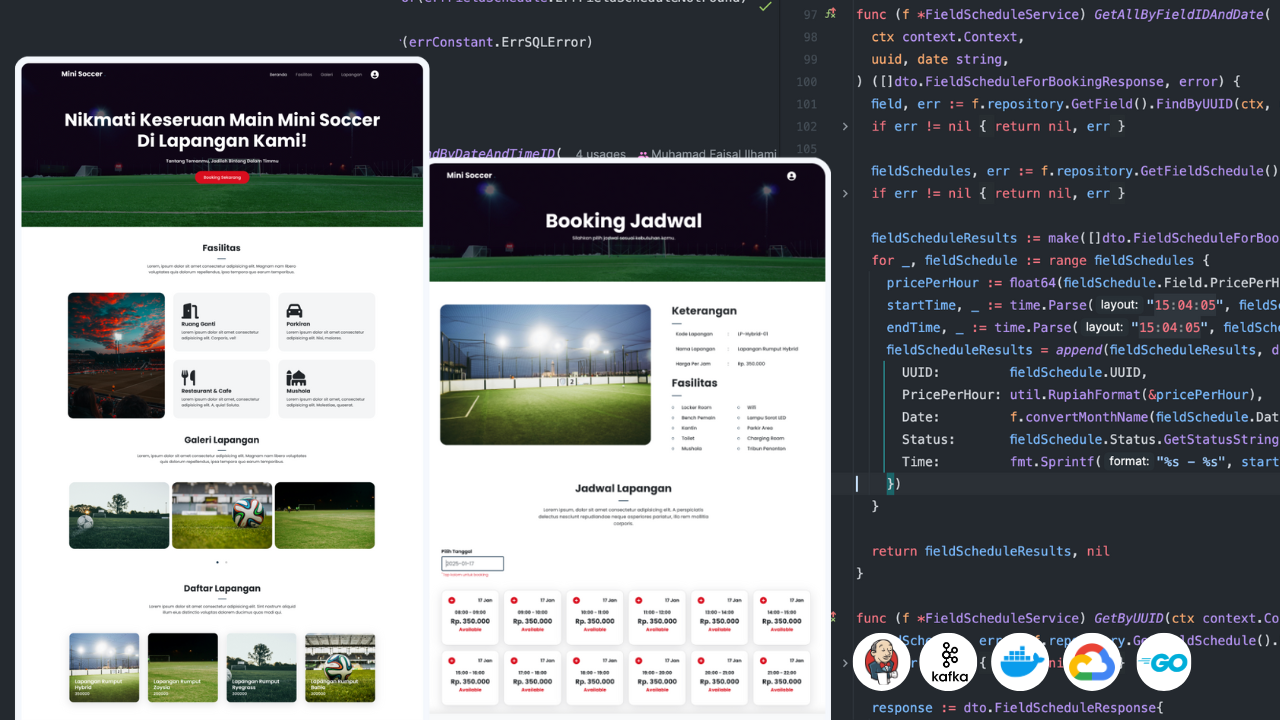
Task: Open the Lapangan Rumput Hybrid field card
Action: coord(104,667)
